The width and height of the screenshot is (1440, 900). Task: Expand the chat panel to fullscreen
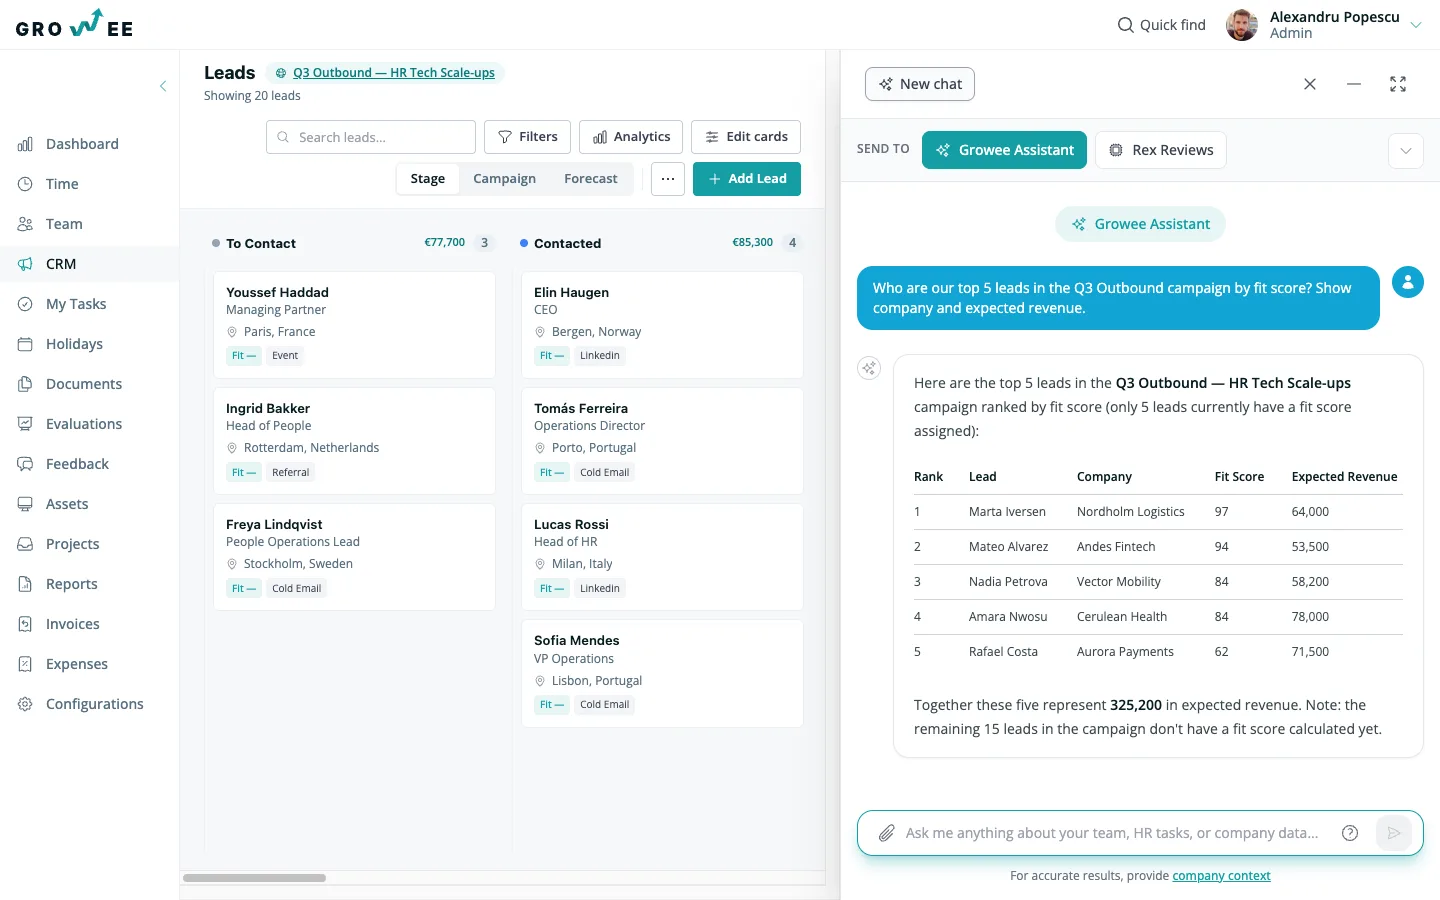coord(1398,84)
